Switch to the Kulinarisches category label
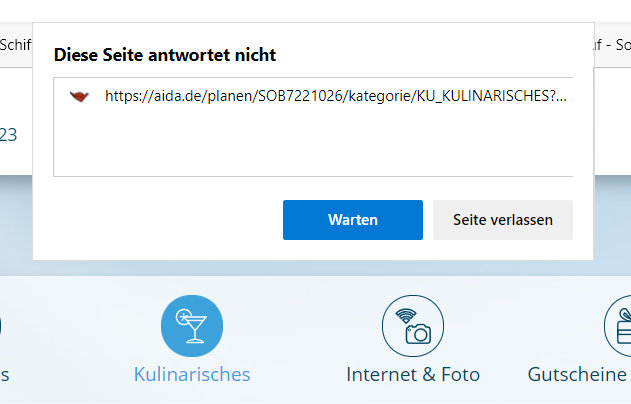 (192, 375)
